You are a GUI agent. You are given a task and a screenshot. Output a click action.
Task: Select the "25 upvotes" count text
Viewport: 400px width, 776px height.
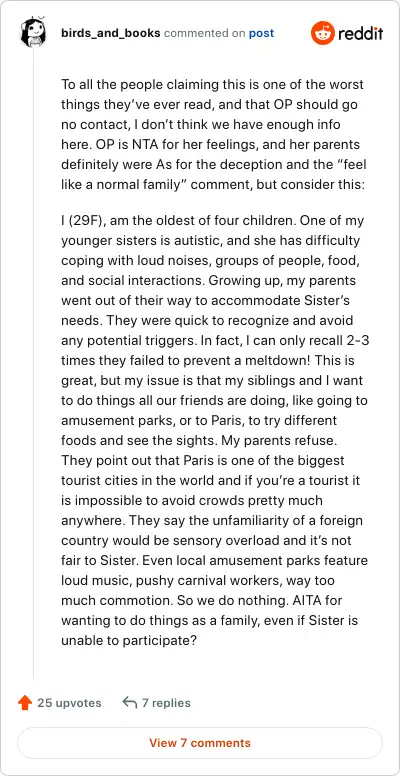[x=69, y=703]
